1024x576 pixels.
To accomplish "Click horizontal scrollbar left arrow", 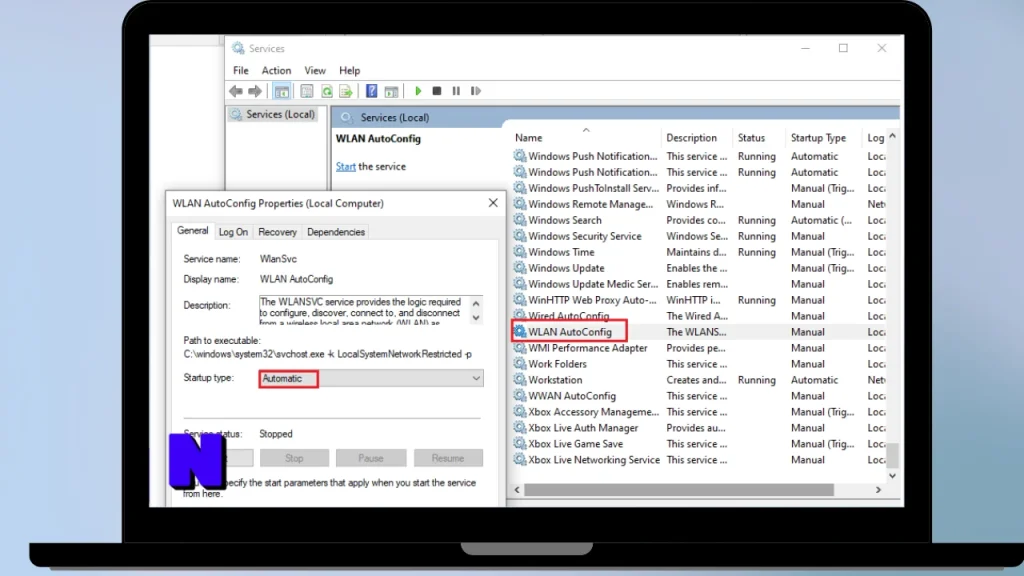I will click(x=517, y=489).
